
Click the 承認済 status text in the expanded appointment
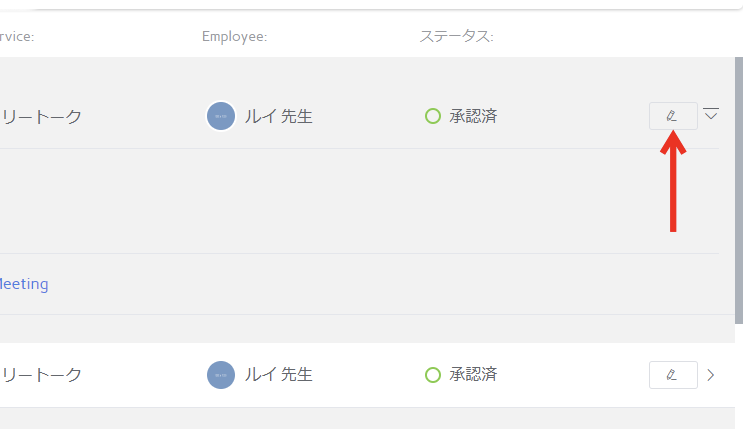473,116
